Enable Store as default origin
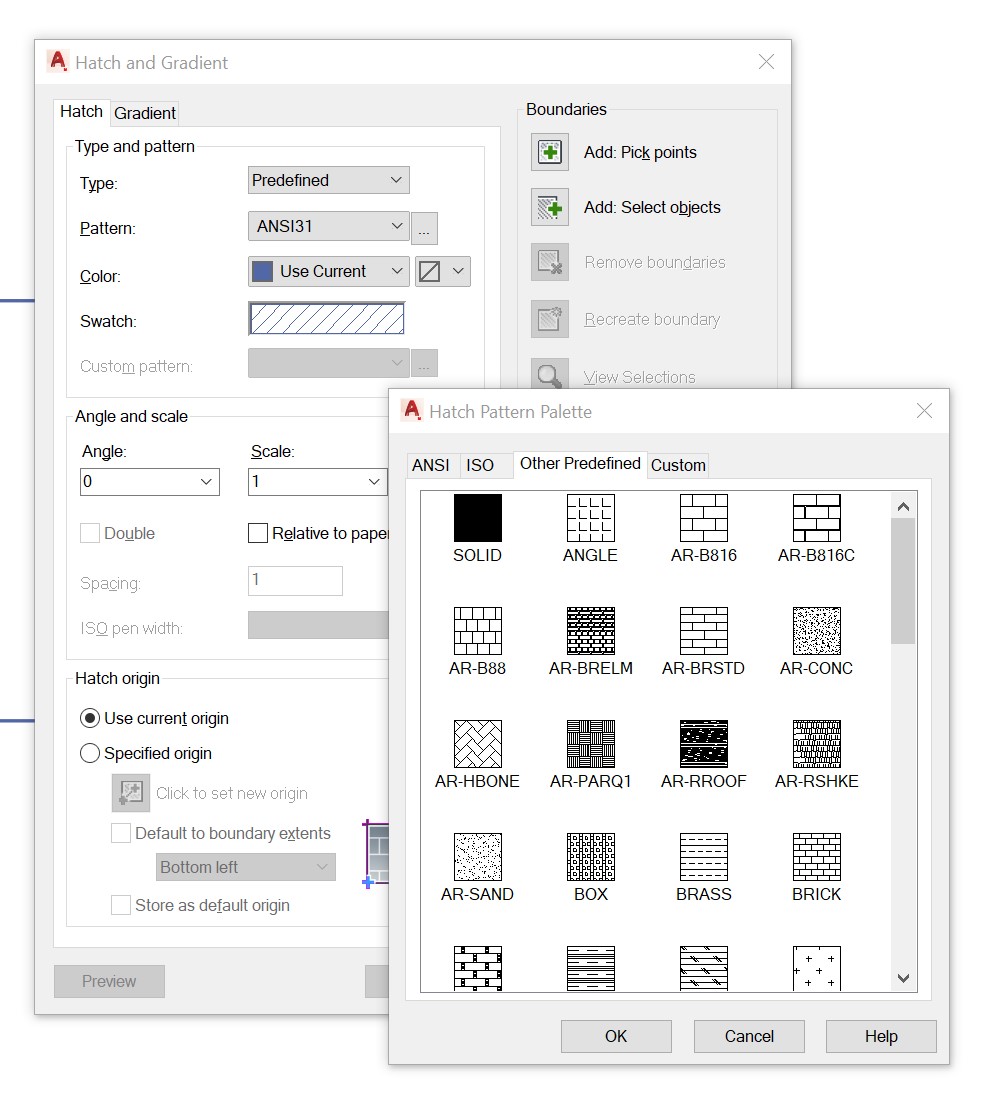This screenshot has width=985, height=1096. tap(120, 905)
